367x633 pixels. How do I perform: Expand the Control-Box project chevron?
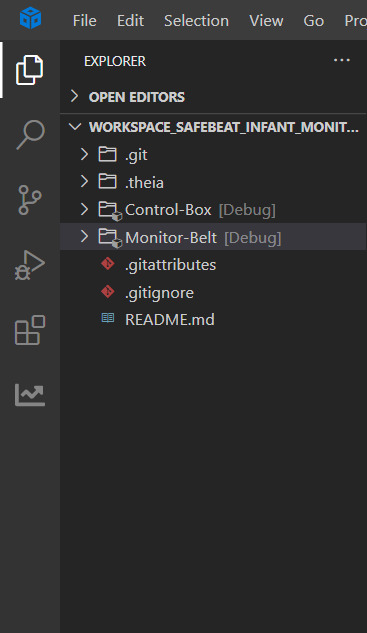(x=84, y=210)
